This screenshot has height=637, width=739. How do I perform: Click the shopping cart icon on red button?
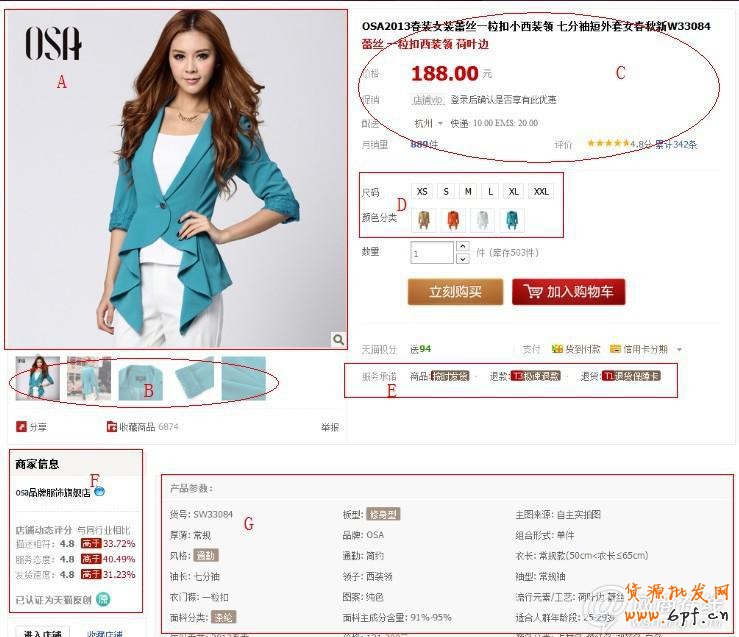[x=534, y=292]
